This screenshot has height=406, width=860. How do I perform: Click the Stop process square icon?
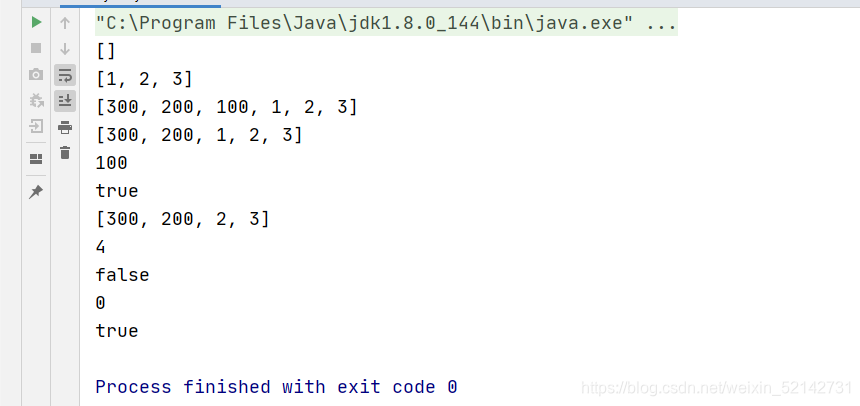36,48
